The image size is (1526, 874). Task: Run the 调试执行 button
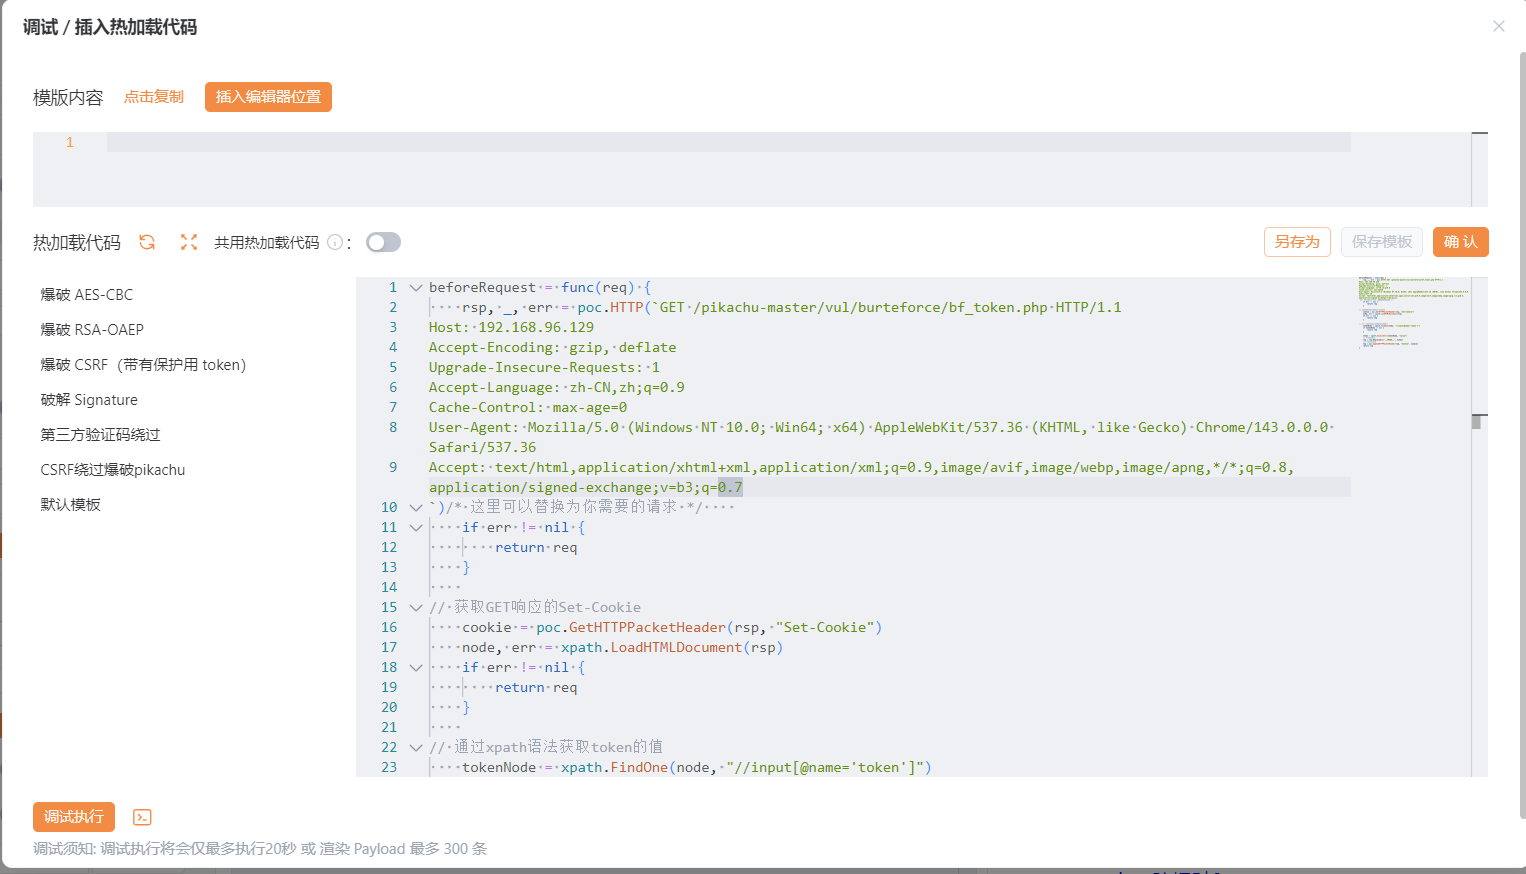point(74,817)
